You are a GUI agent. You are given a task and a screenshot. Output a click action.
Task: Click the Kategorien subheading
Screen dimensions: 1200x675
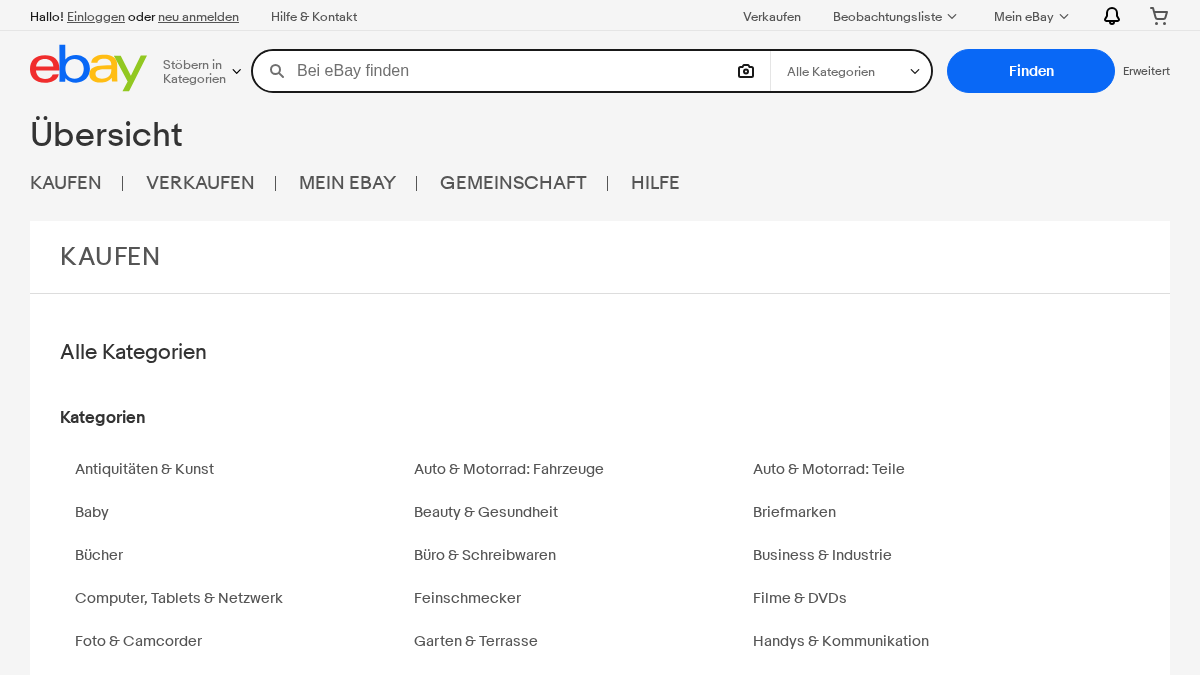click(x=103, y=417)
